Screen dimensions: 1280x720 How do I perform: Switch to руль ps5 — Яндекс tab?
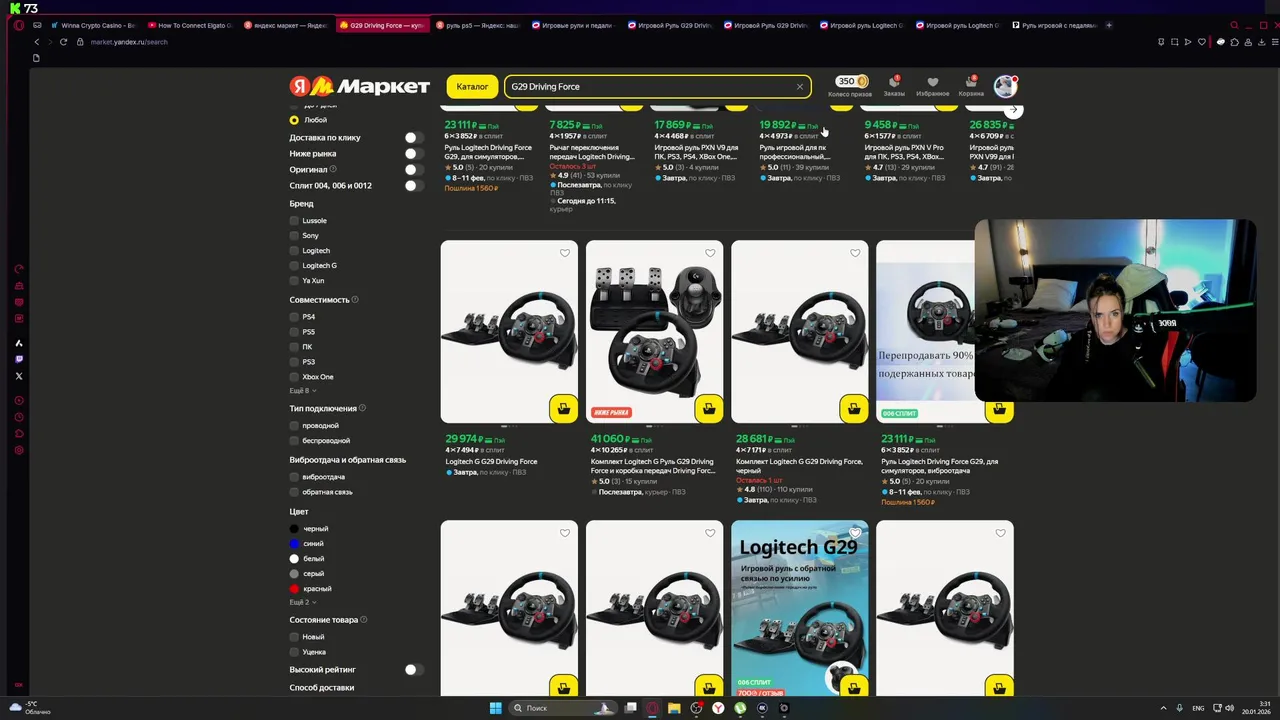click(478, 25)
